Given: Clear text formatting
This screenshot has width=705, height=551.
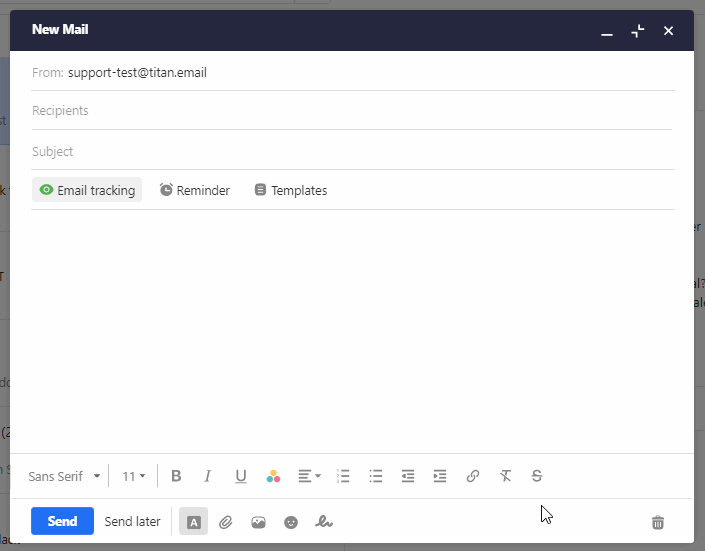Looking at the screenshot, I should (505, 476).
